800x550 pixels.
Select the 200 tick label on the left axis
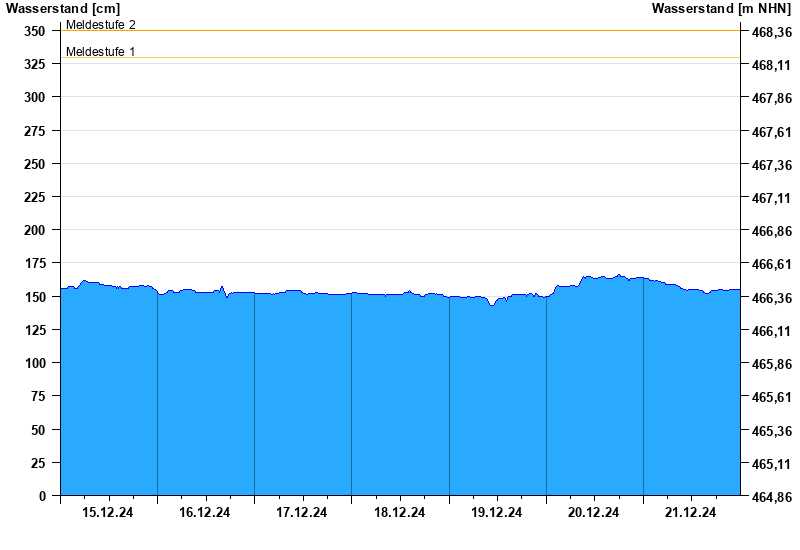[35, 230]
